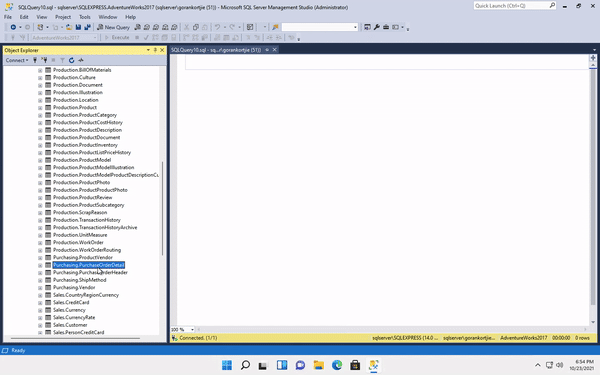Open File Explorer from taskbar
The width and height of the screenshot is (600, 375).
pyautogui.click(x=319, y=365)
